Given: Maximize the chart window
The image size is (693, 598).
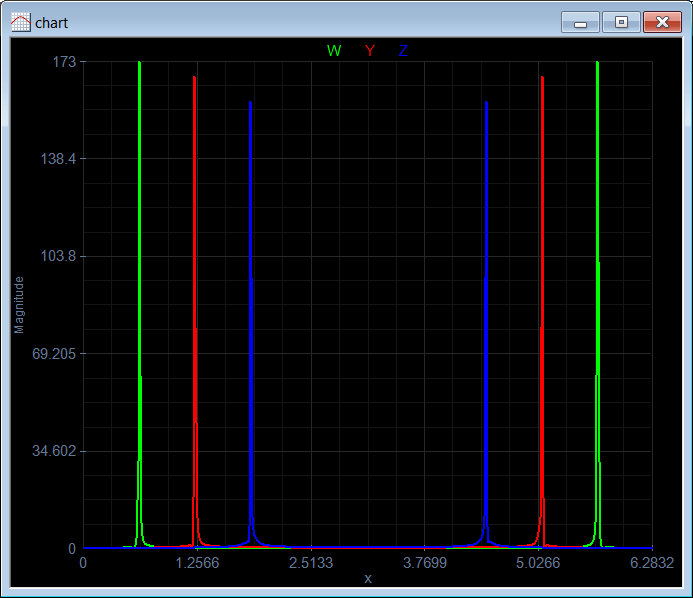Looking at the screenshot, I should [x=621, y=22].
